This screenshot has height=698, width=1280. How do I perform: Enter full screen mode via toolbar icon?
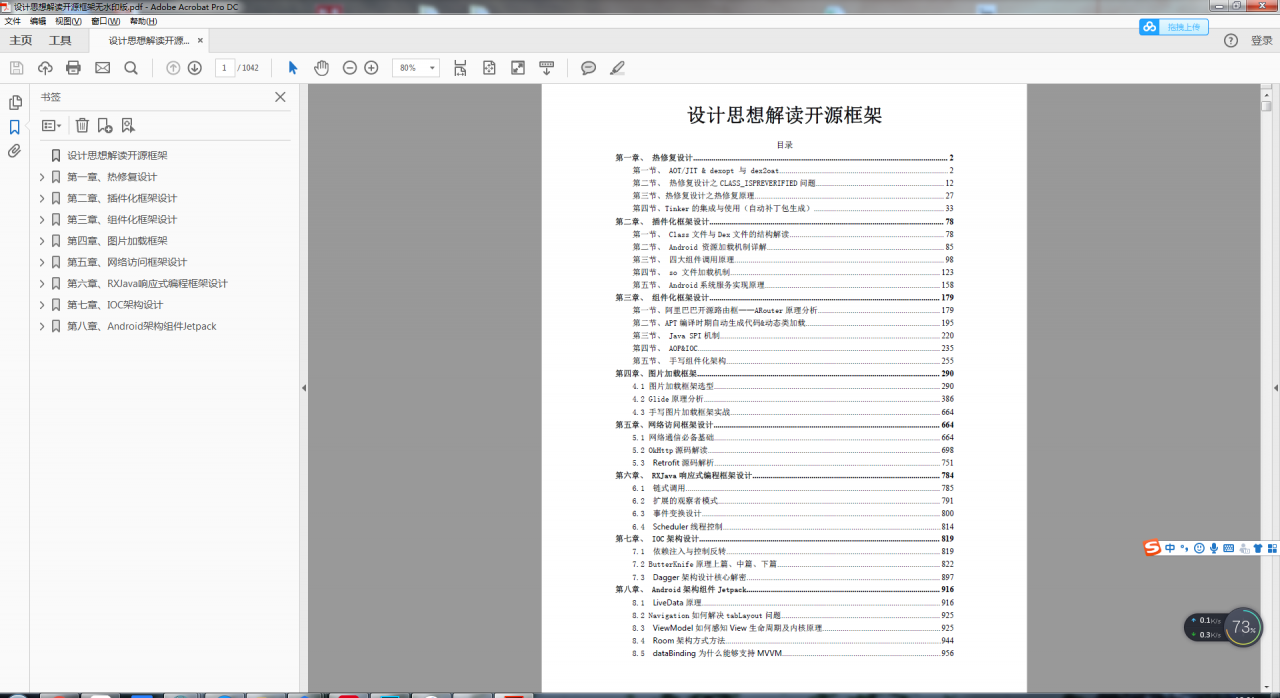click(x=518, y=68)
